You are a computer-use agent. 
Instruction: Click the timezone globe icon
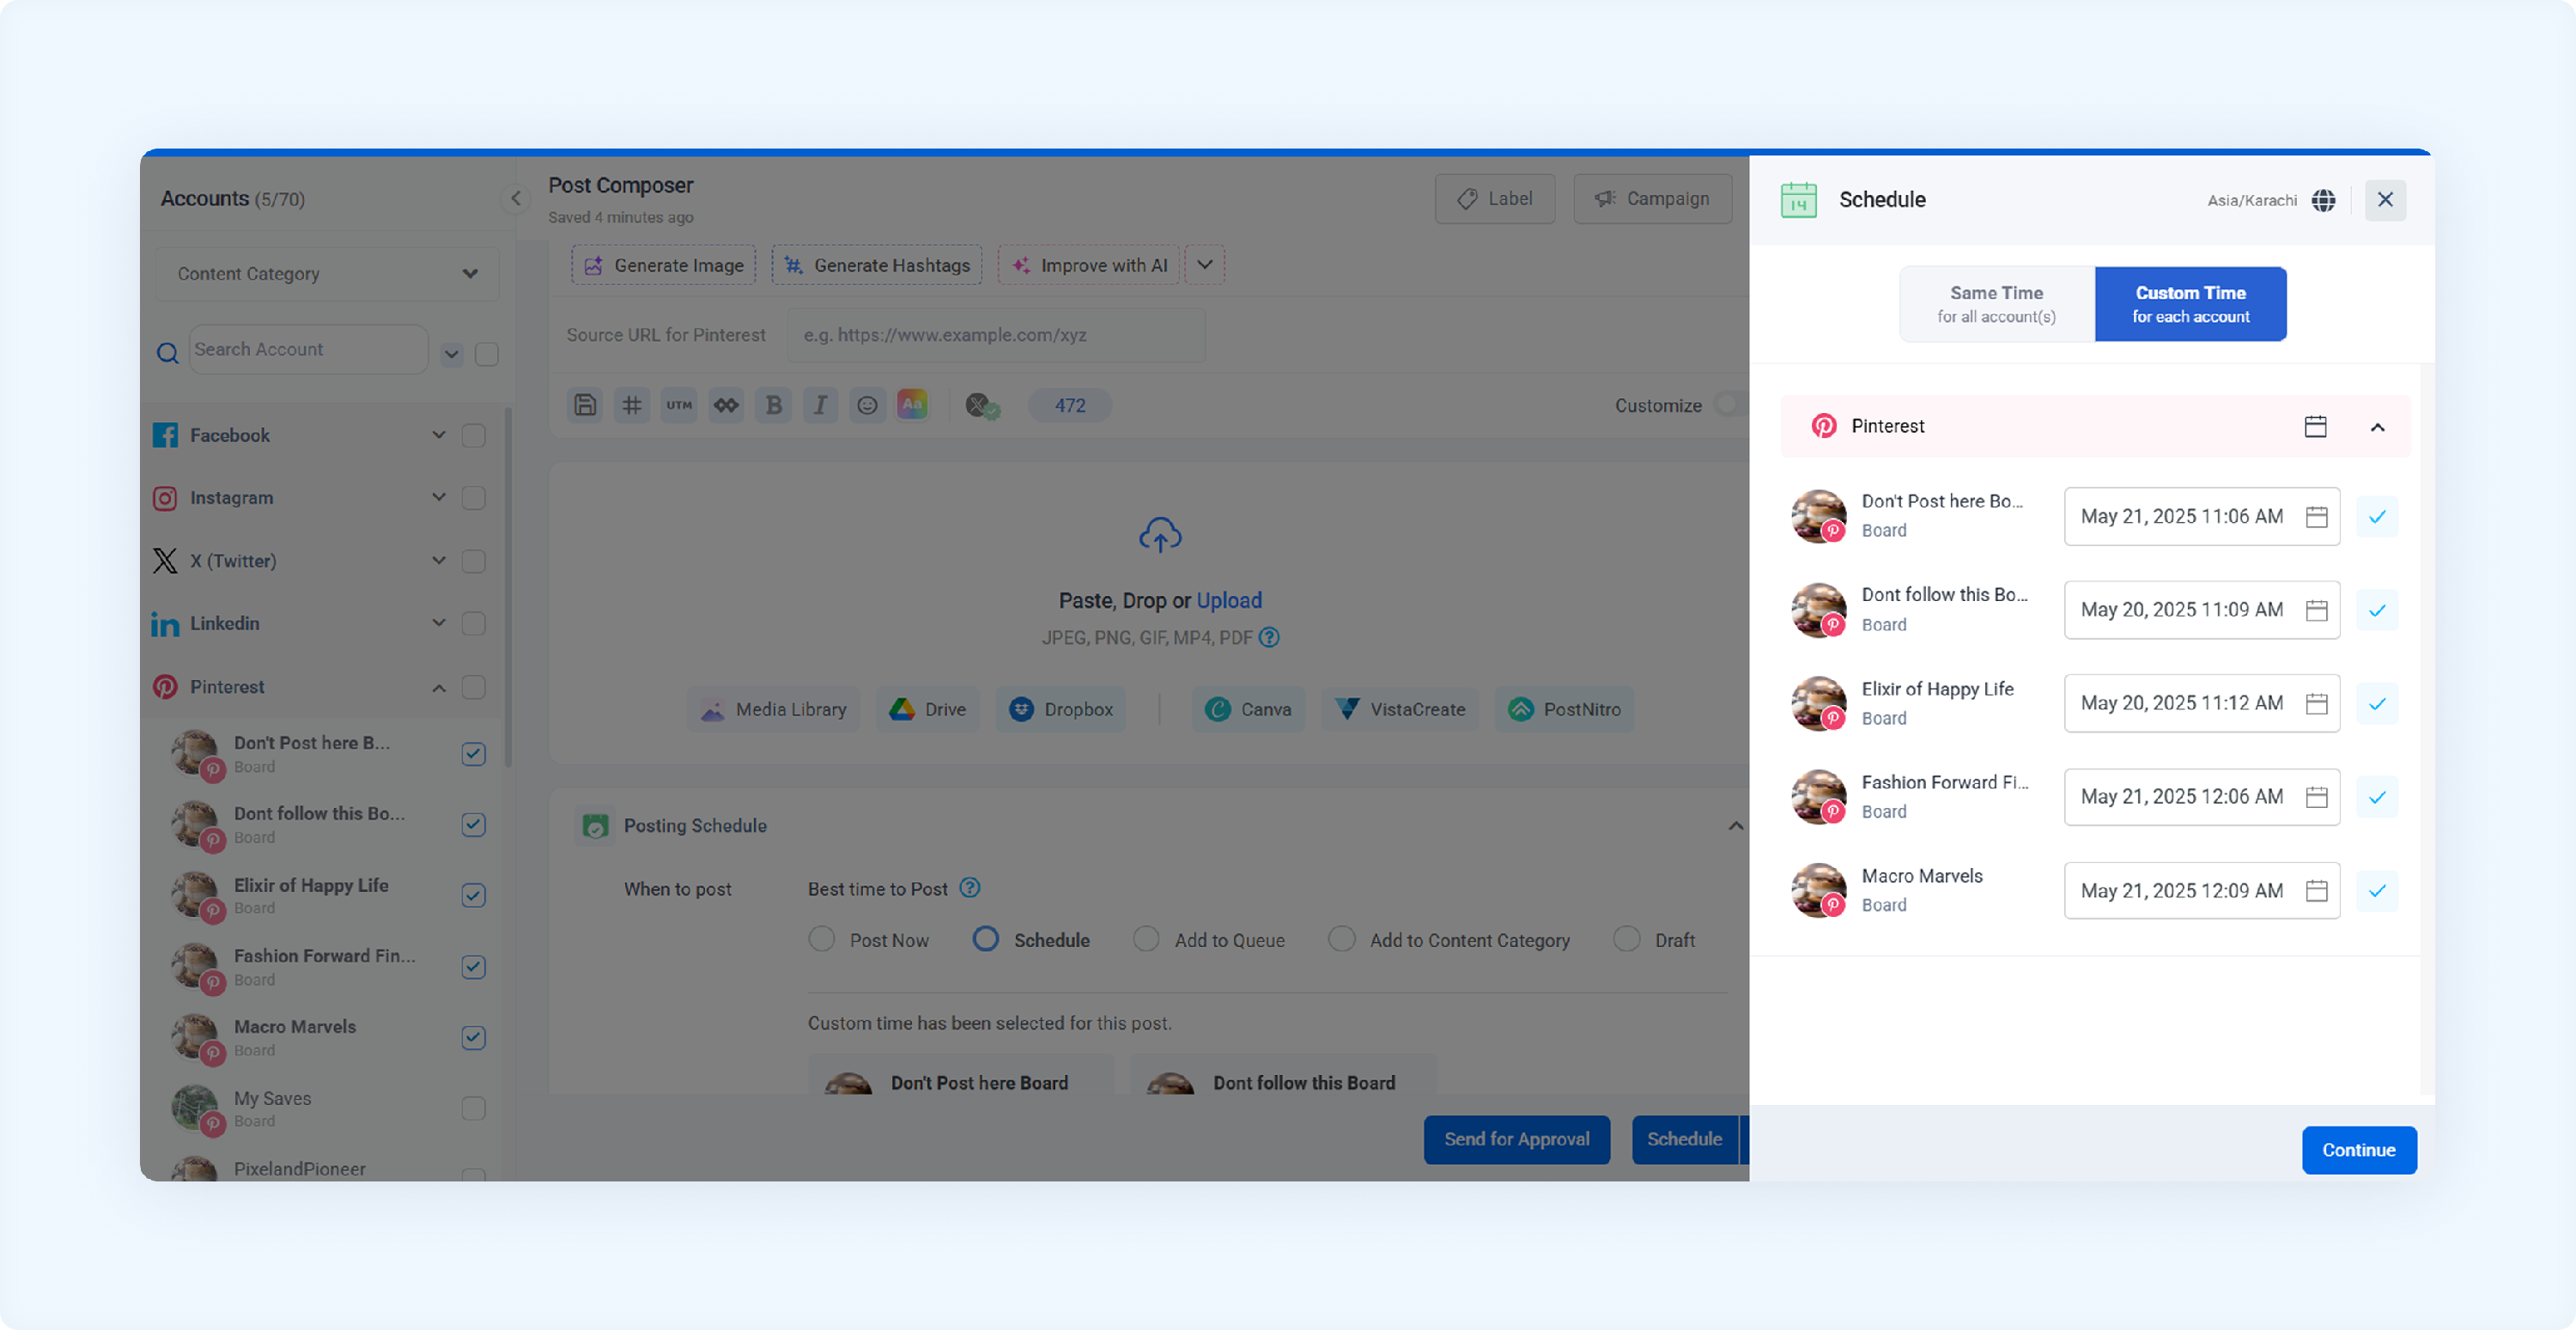point(2323,200)
